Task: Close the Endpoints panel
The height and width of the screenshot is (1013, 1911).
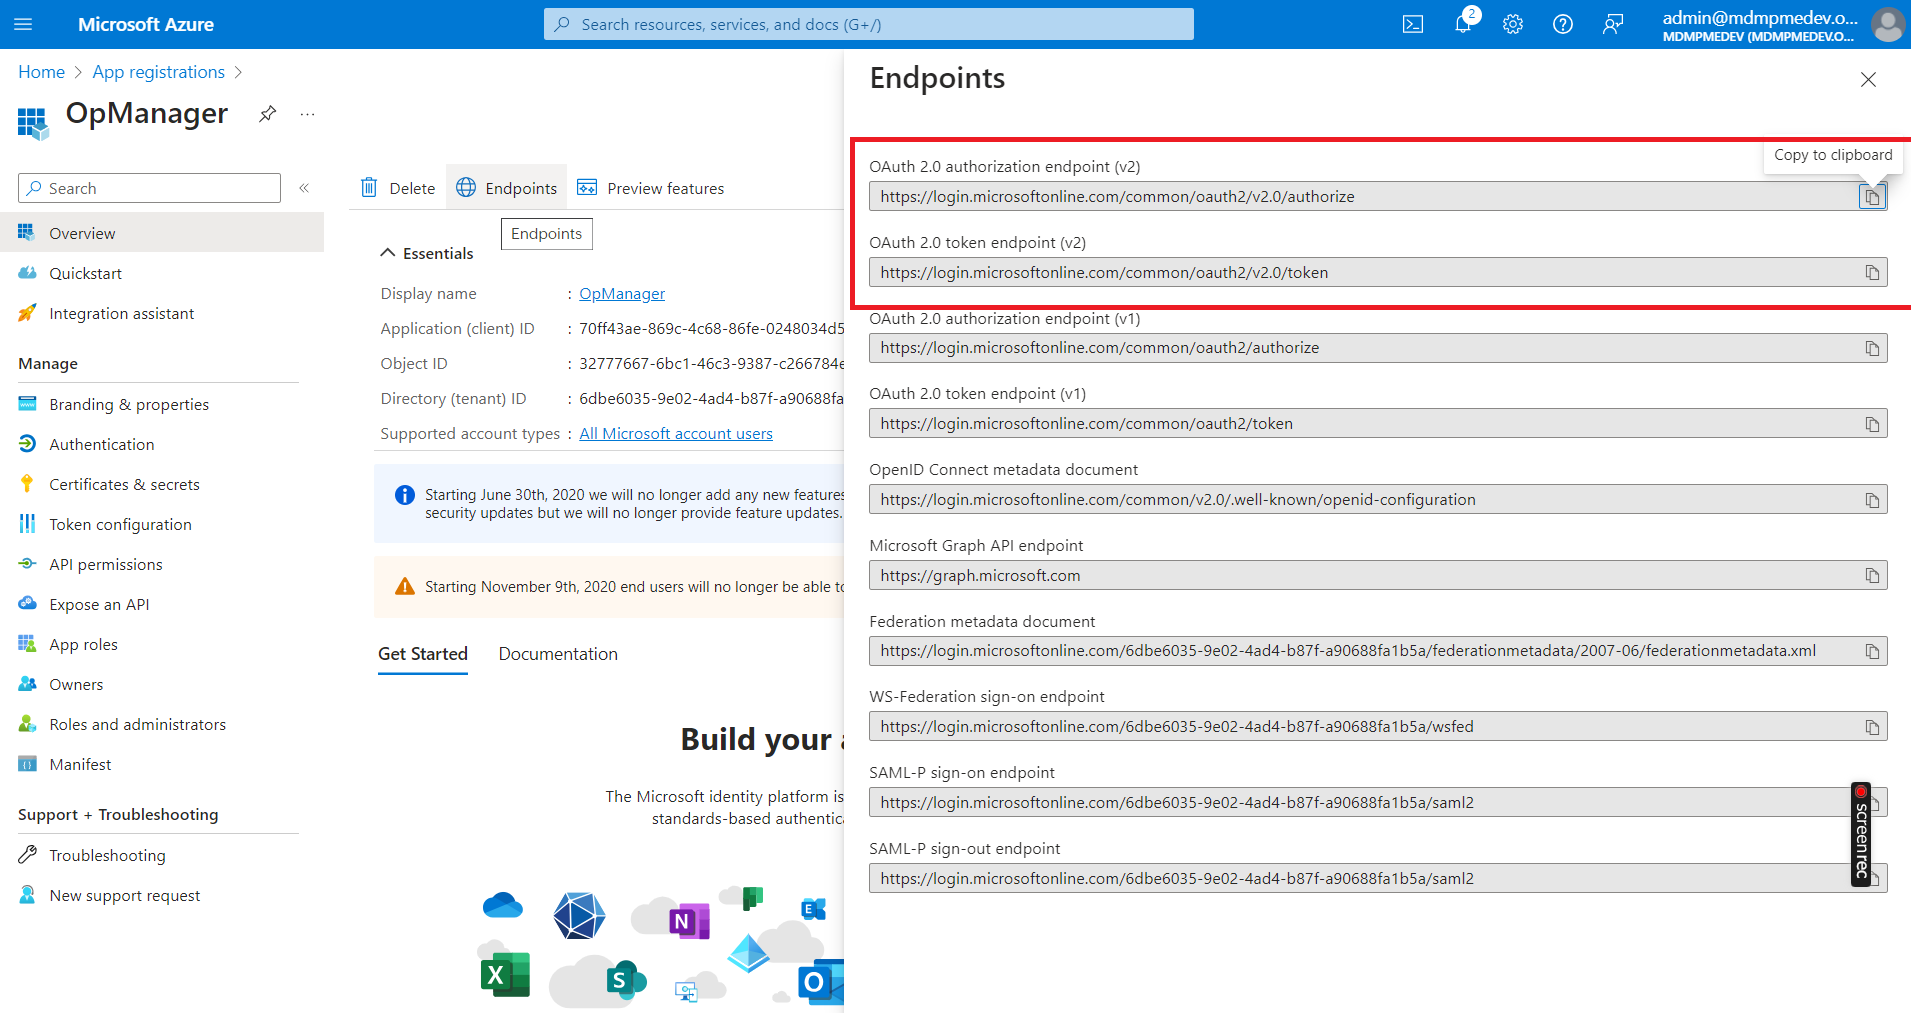Action: [x=1868, y=79]
